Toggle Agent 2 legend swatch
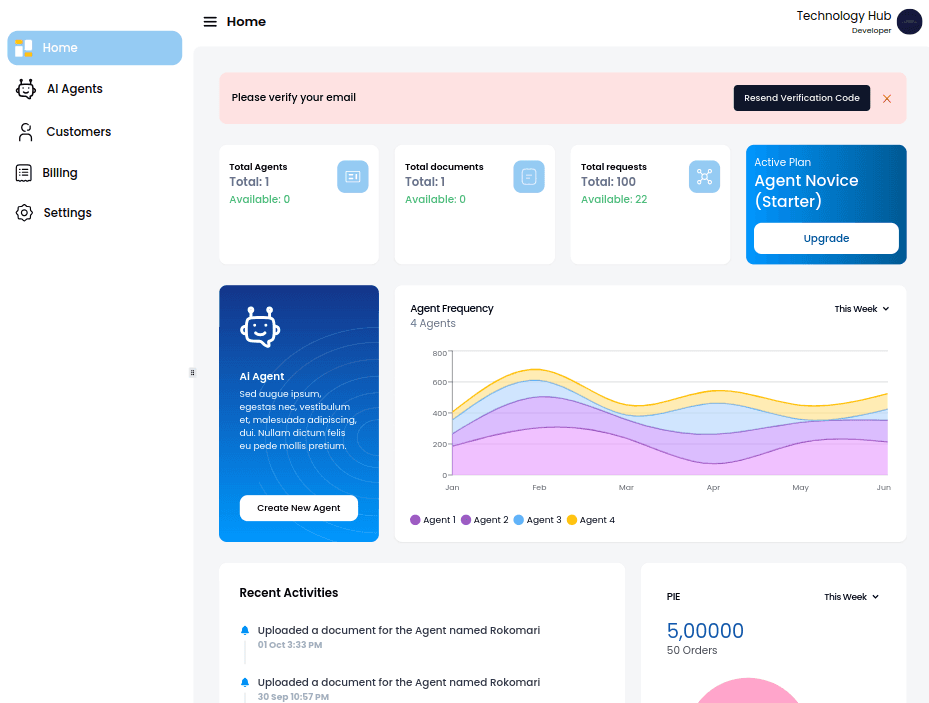The width and height of the screenshot is (929, 703). click(x=466, y=520)
